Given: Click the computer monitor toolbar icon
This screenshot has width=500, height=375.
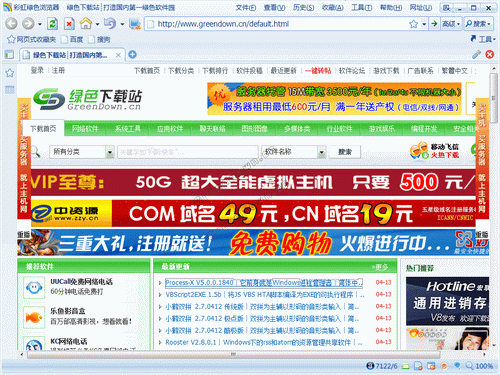Looking at the screenshot, I should tap(135, 24).
